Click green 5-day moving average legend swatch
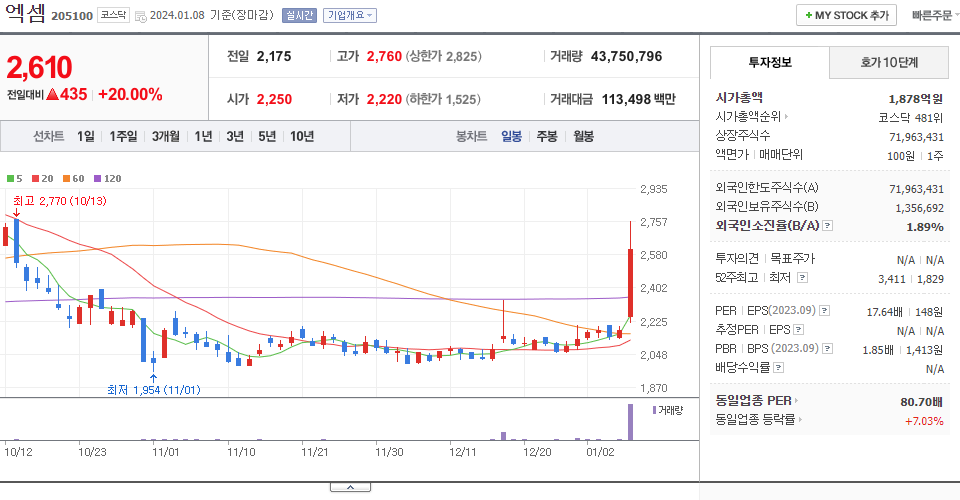The width and height of the screenshot is (960, 500). tap(10, 179)
